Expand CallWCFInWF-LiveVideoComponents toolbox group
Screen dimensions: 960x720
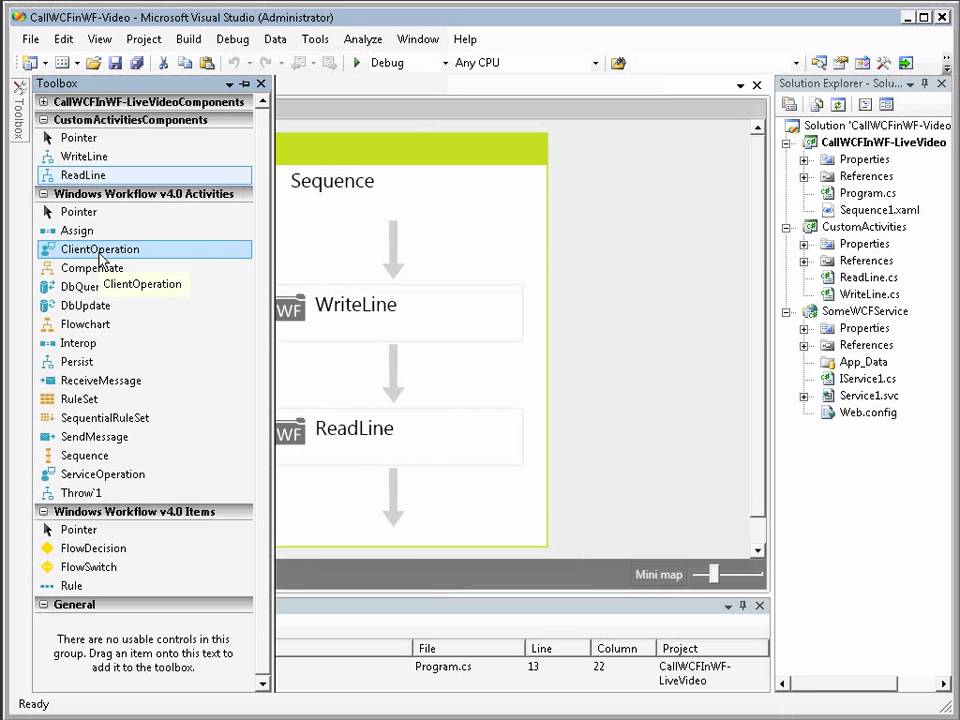point(43,102)
